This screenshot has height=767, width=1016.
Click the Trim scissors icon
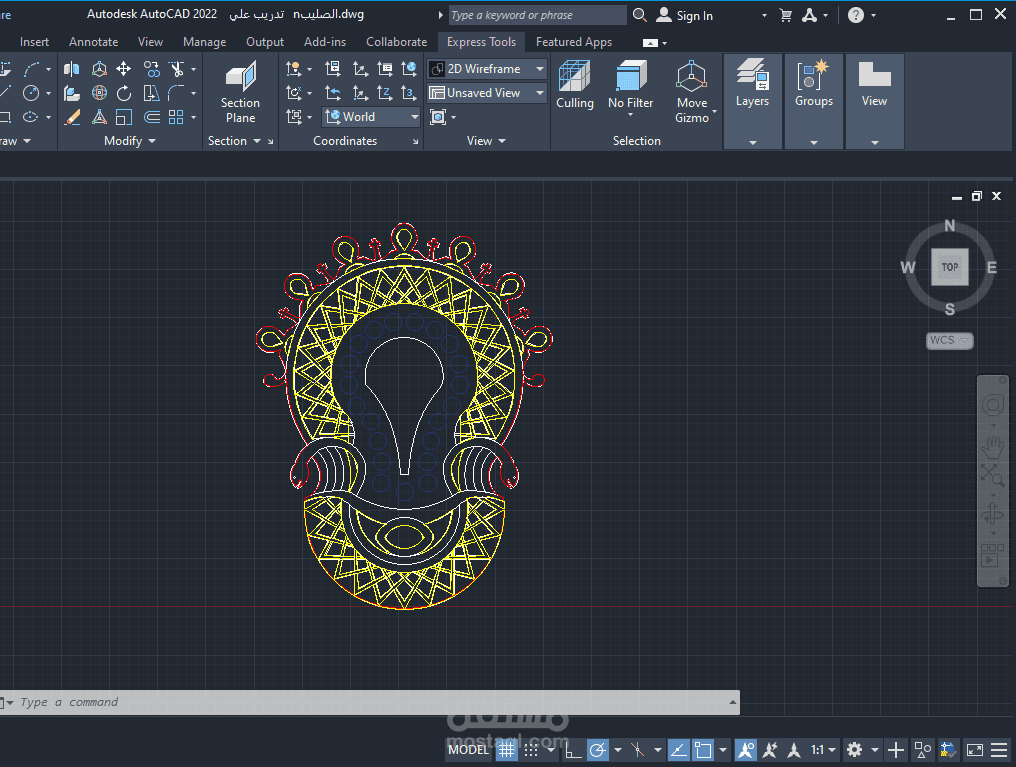[x=177, y=69]
